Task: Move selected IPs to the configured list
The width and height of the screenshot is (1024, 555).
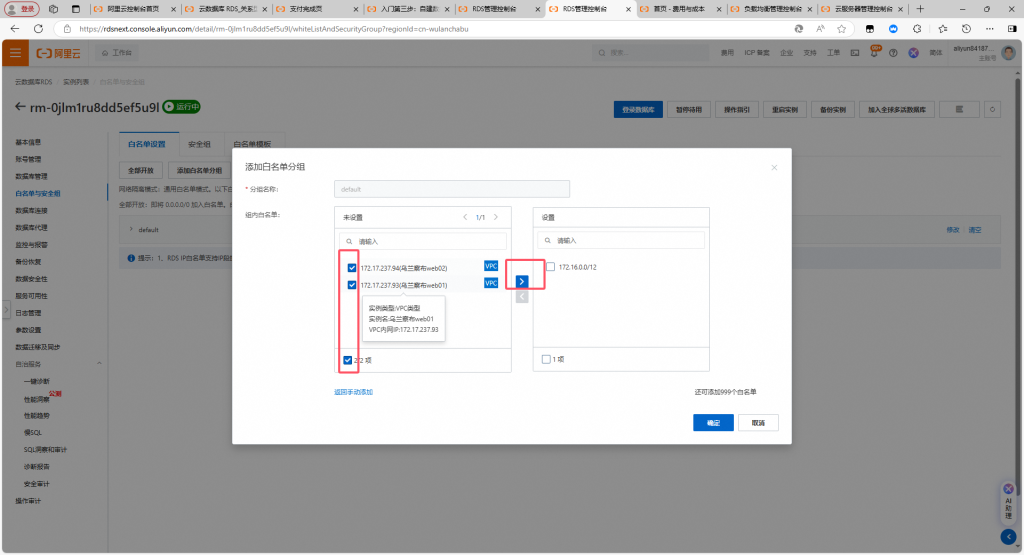Action: [x=522, y=281]
